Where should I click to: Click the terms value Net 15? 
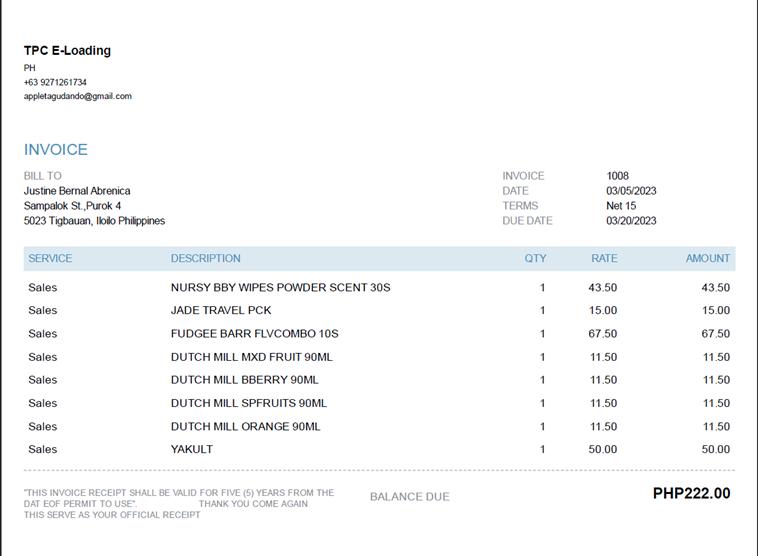(621, 206)
